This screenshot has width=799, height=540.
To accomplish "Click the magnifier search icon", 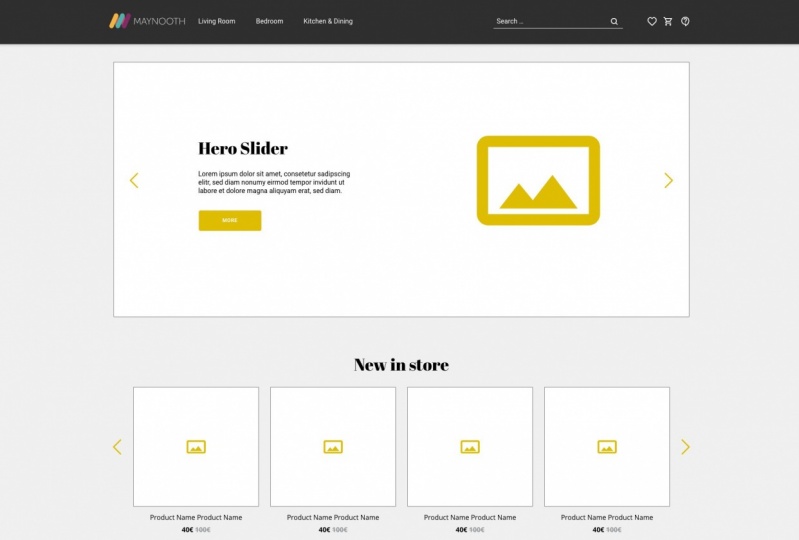I will pos(614,21).
